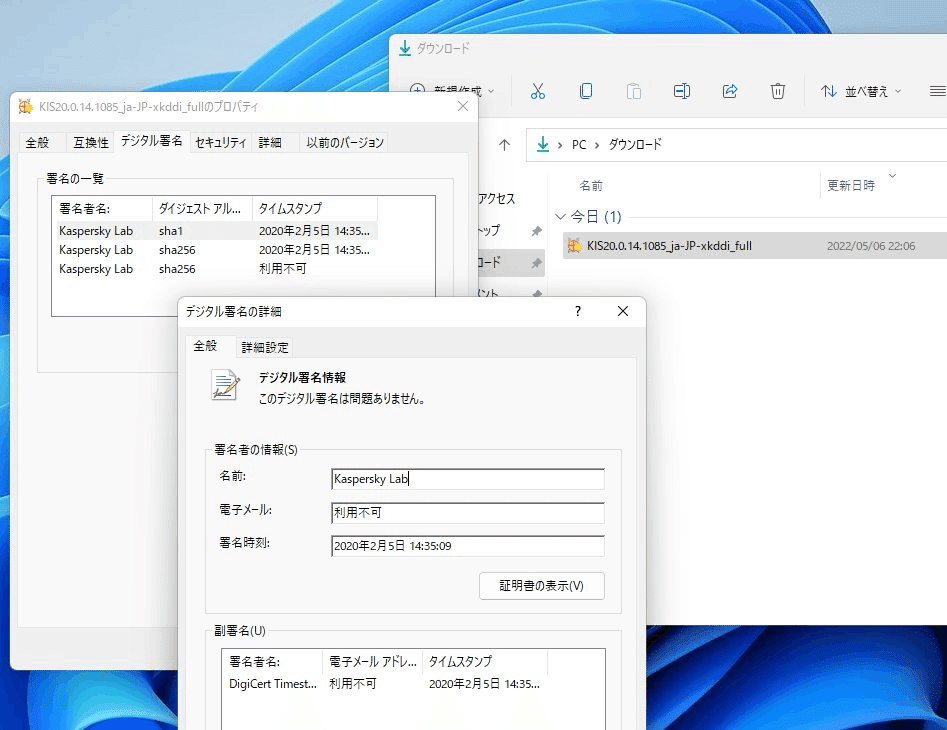Switch to the 互換性 tab
The height and width of the screenshot is (730, 947).
[91, 142]
